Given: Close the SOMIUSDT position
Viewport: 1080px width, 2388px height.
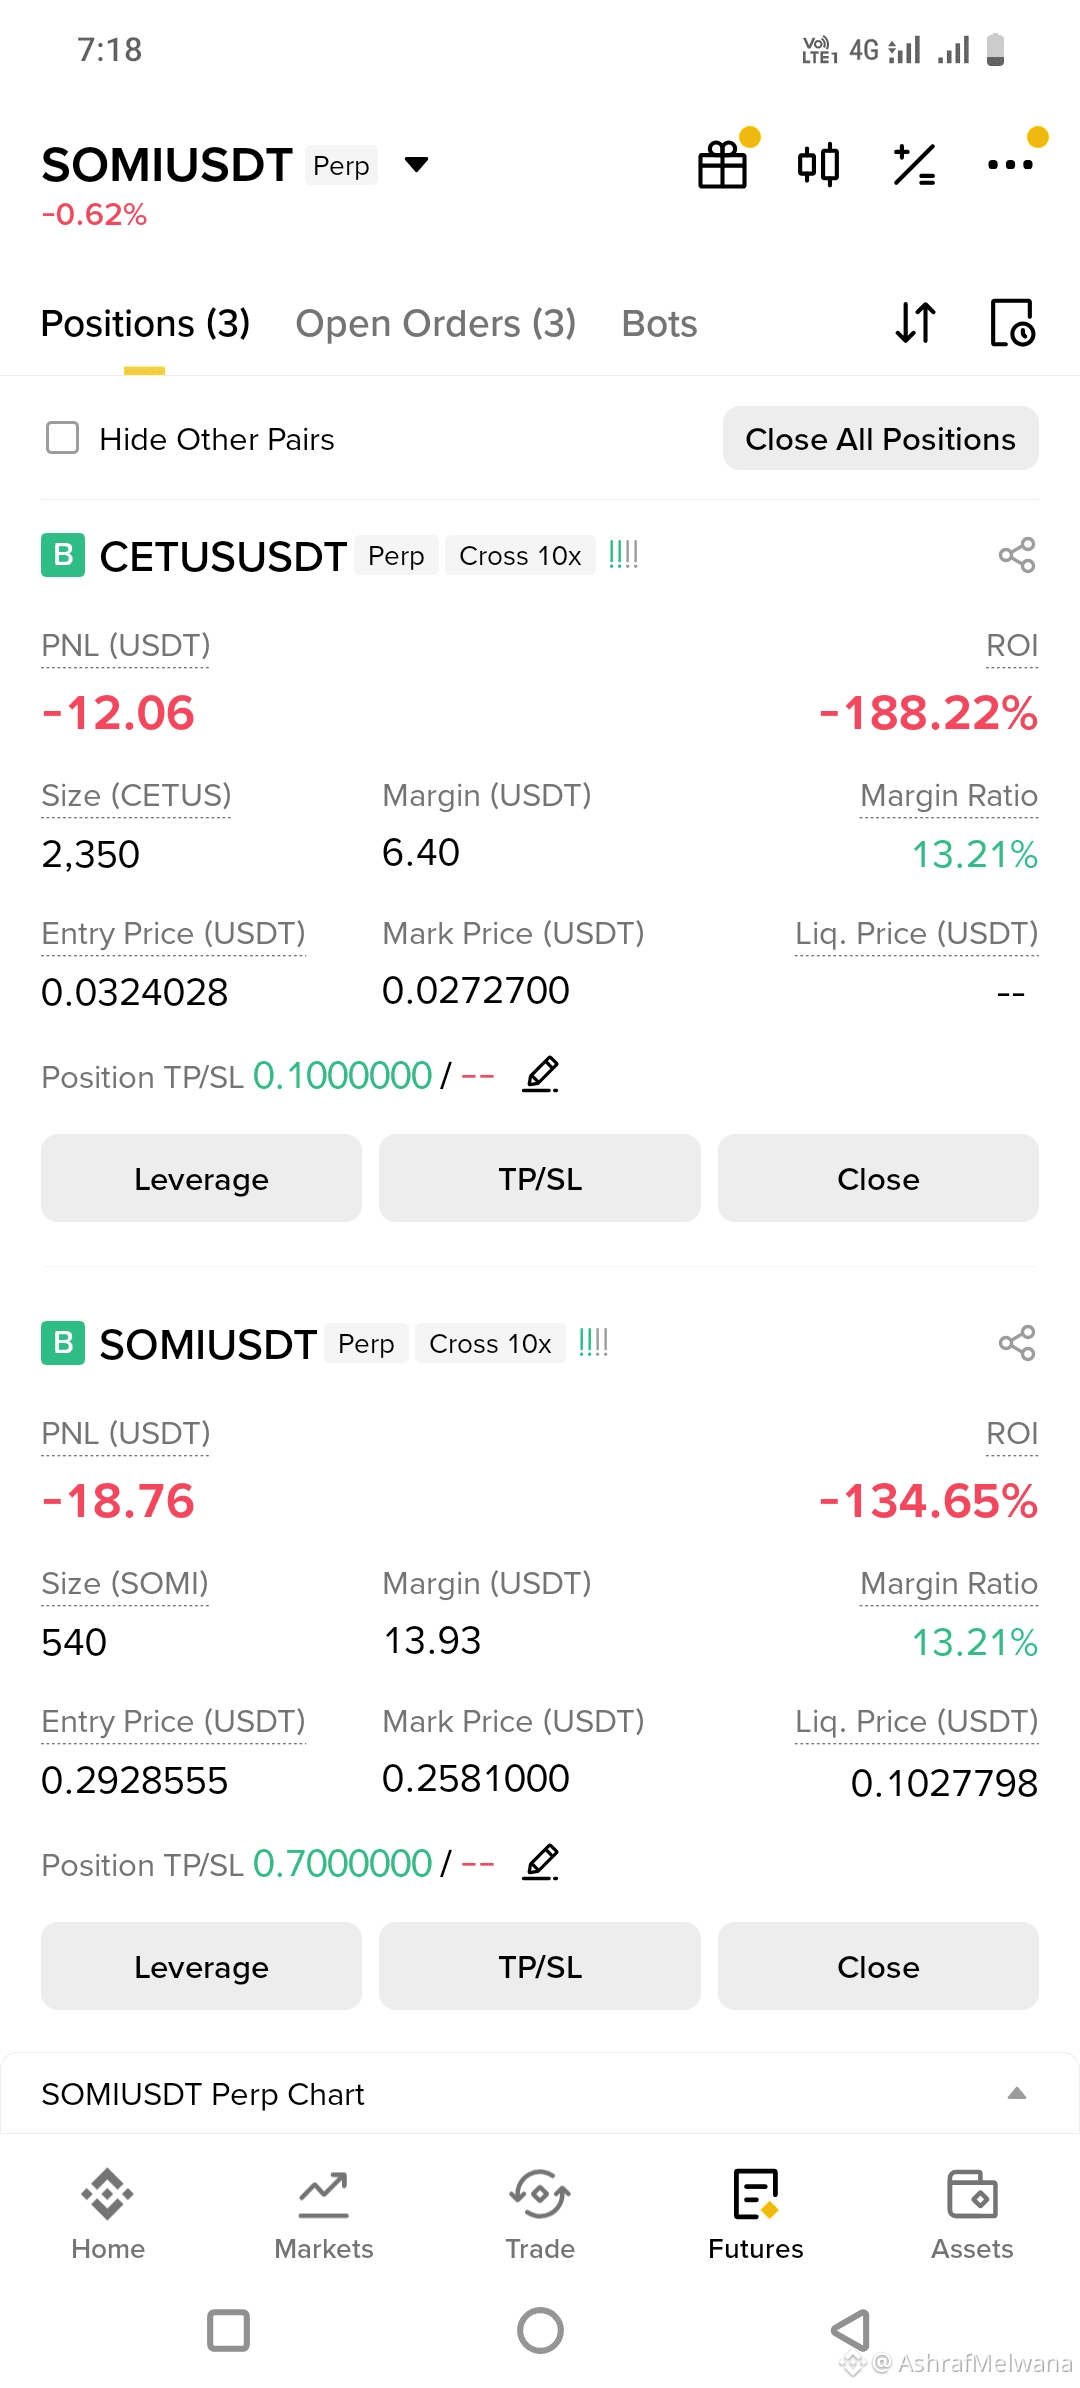Looking at the screenshot, I should point(878,1966).
